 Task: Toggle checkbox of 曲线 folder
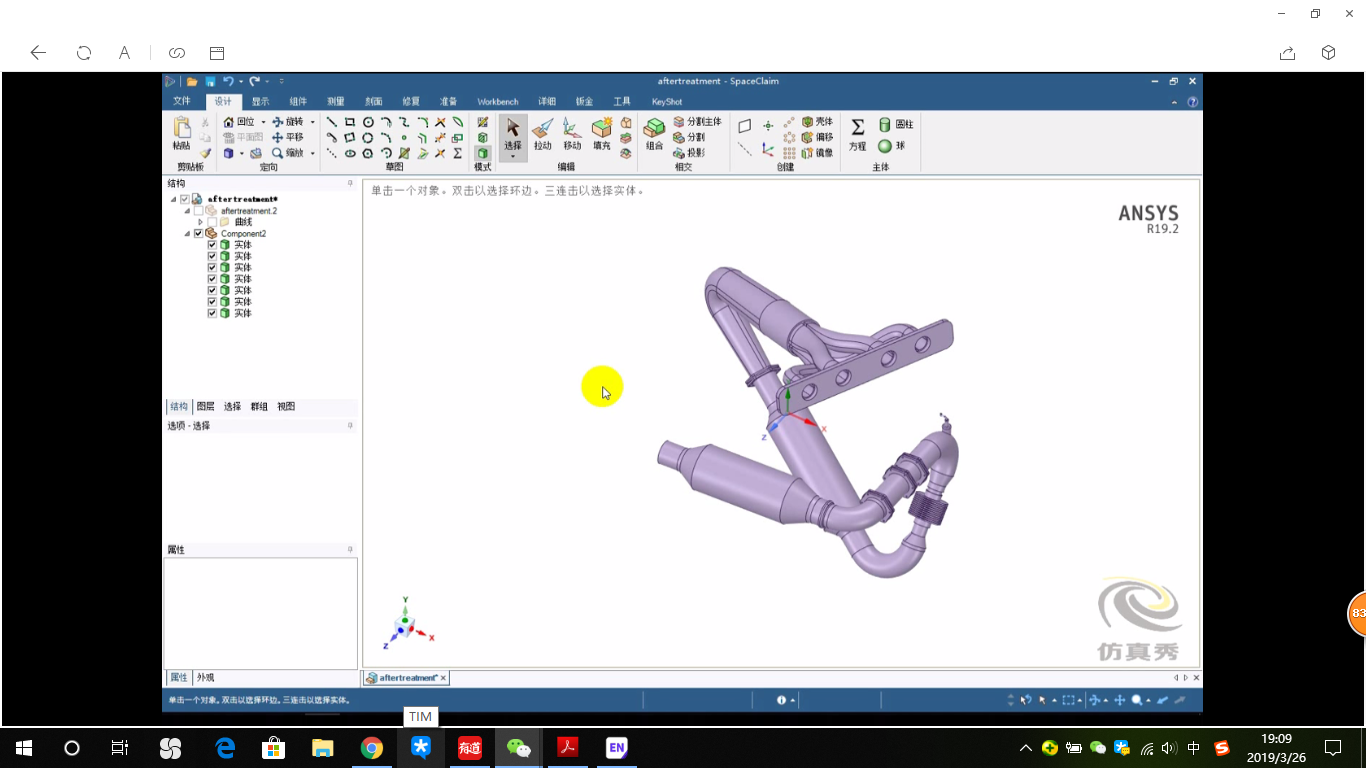[x=212, y=222]
